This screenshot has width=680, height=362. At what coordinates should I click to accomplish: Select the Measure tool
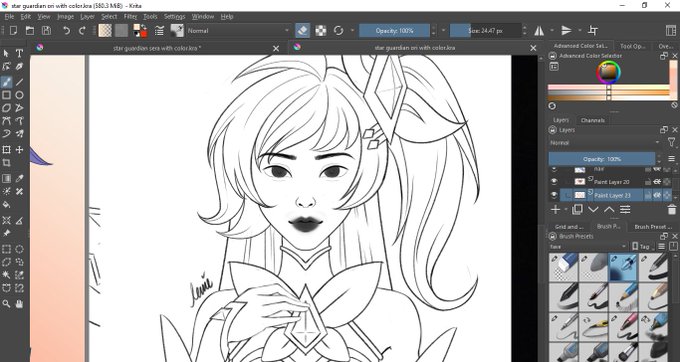[20, 221]
